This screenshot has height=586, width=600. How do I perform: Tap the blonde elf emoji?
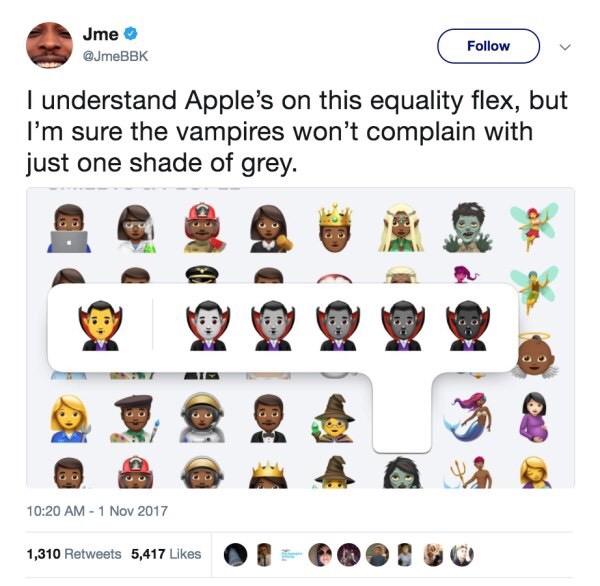tap(401, 227)
